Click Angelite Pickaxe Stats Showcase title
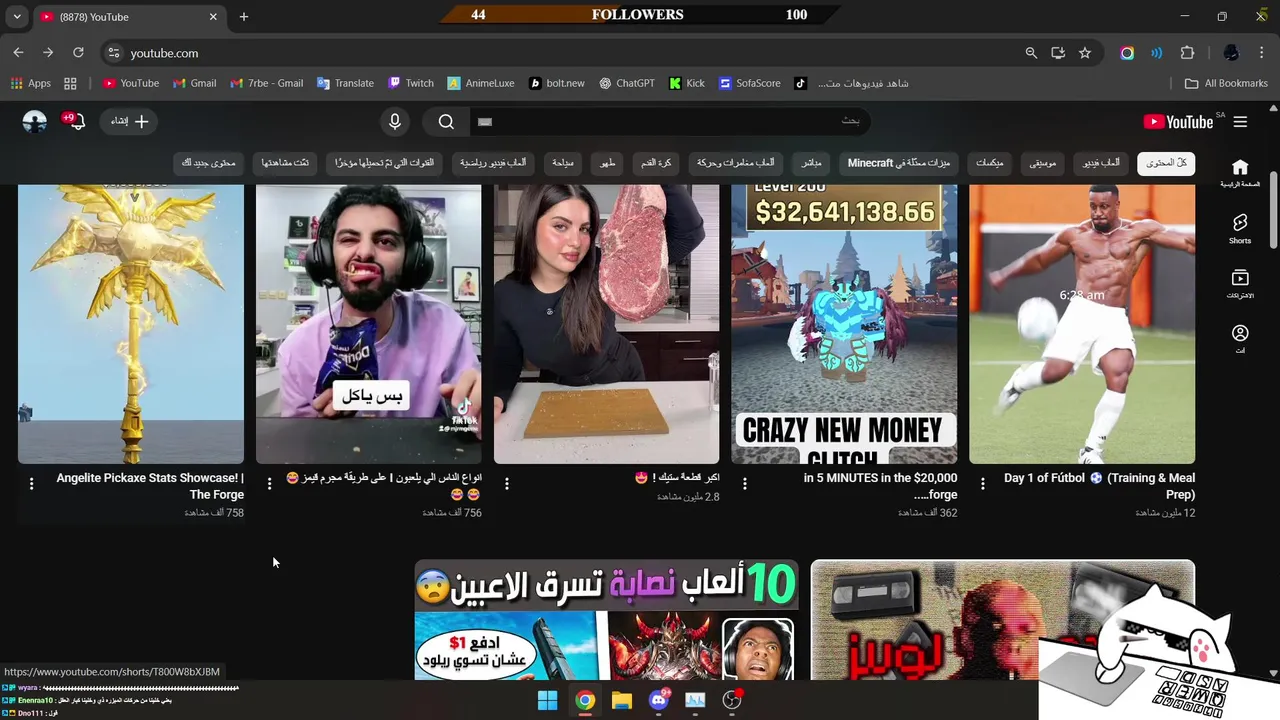Image resolution: width=1280 pixels, height=720 pixels. click(150, 486)
